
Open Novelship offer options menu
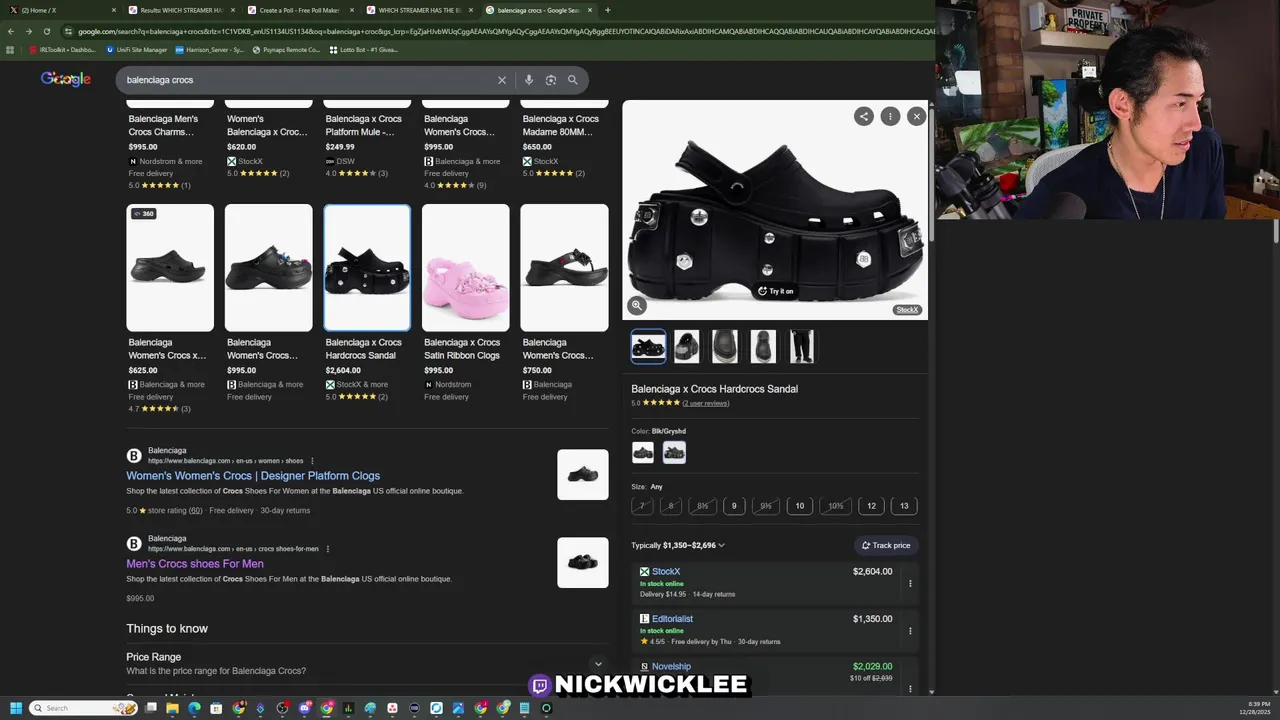point(910,688)
